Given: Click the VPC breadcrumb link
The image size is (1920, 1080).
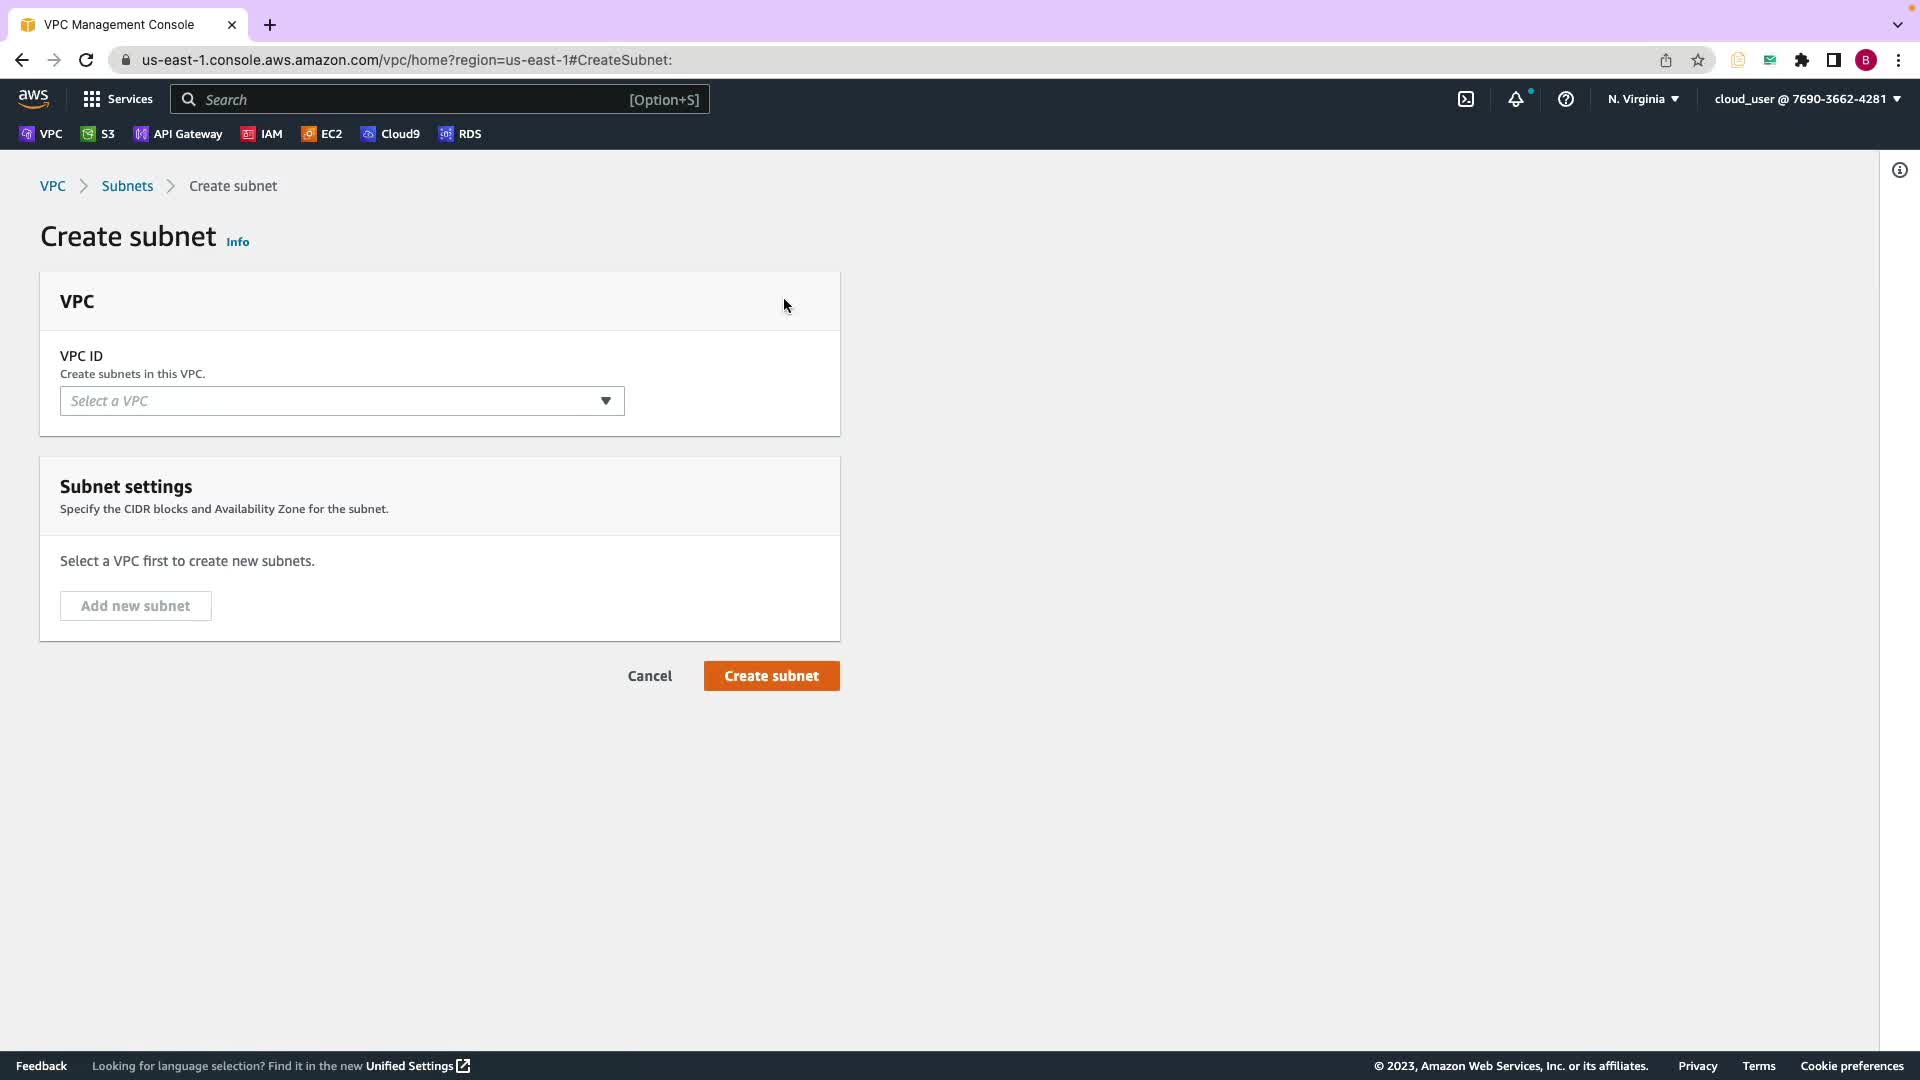Looking at the screenshot, I should pos(52,186).
